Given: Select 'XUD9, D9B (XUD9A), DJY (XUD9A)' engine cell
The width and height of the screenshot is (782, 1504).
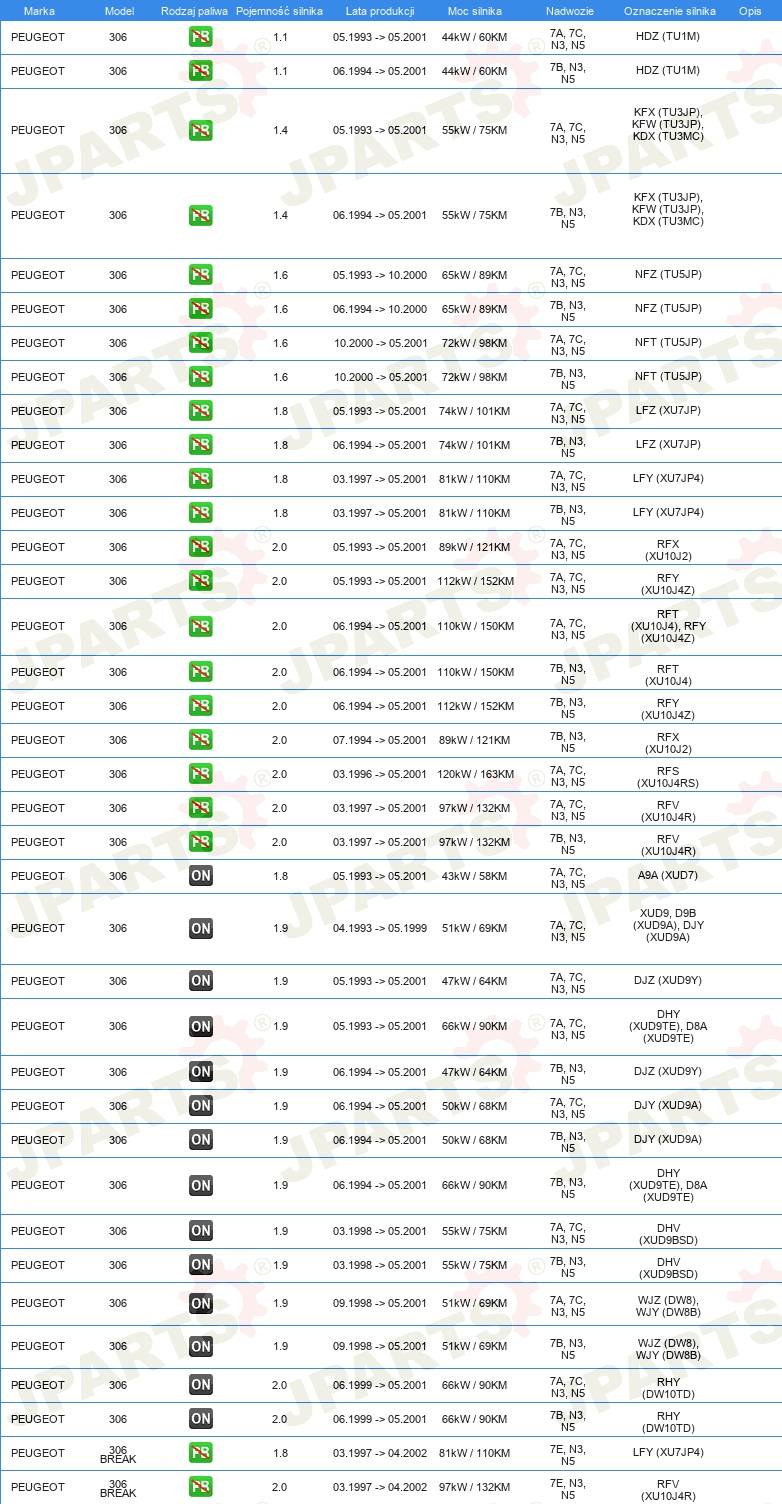Looking at the screenshot, I should (x=669, y=925).
